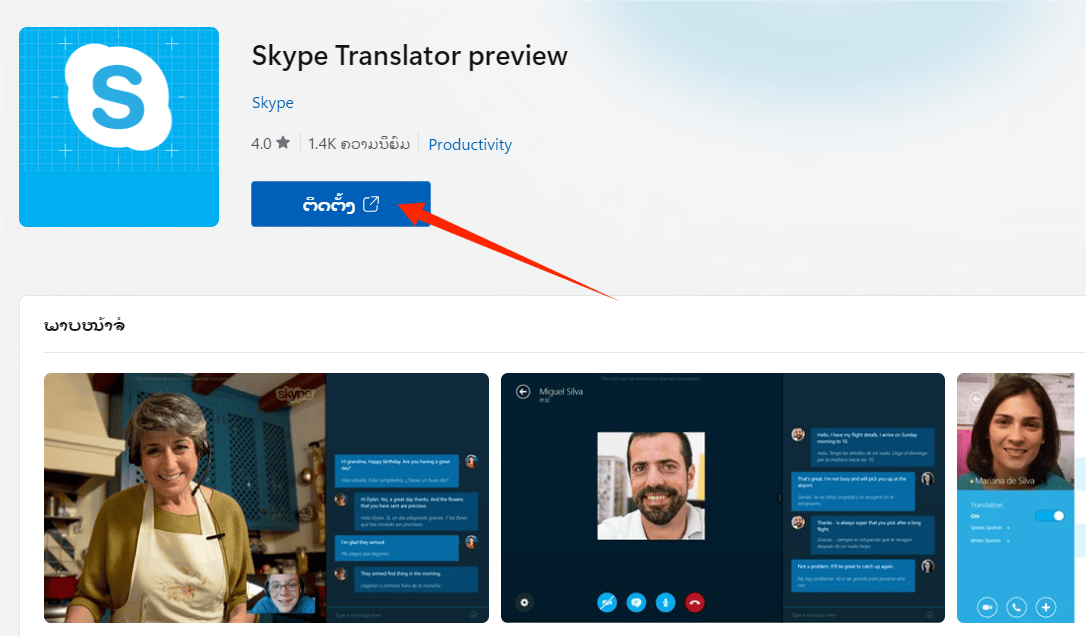This screenshot has width=1086, height=636.
Task: Click the star icon next to 4.0
Action: [283, 143]
